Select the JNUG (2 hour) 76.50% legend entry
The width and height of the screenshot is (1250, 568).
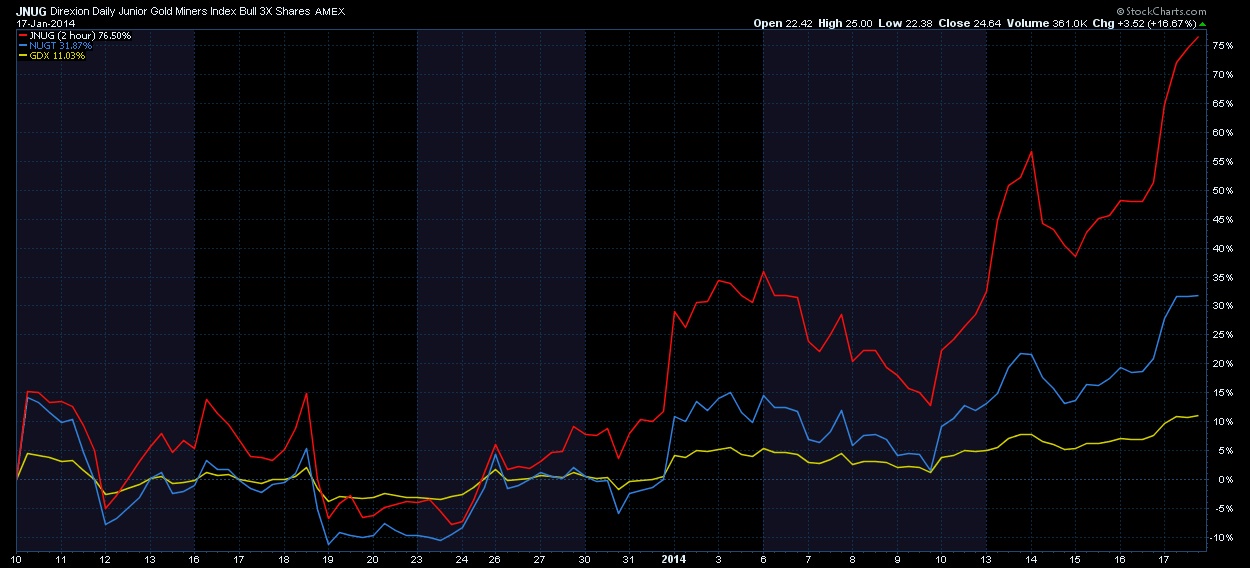point(78,36)
